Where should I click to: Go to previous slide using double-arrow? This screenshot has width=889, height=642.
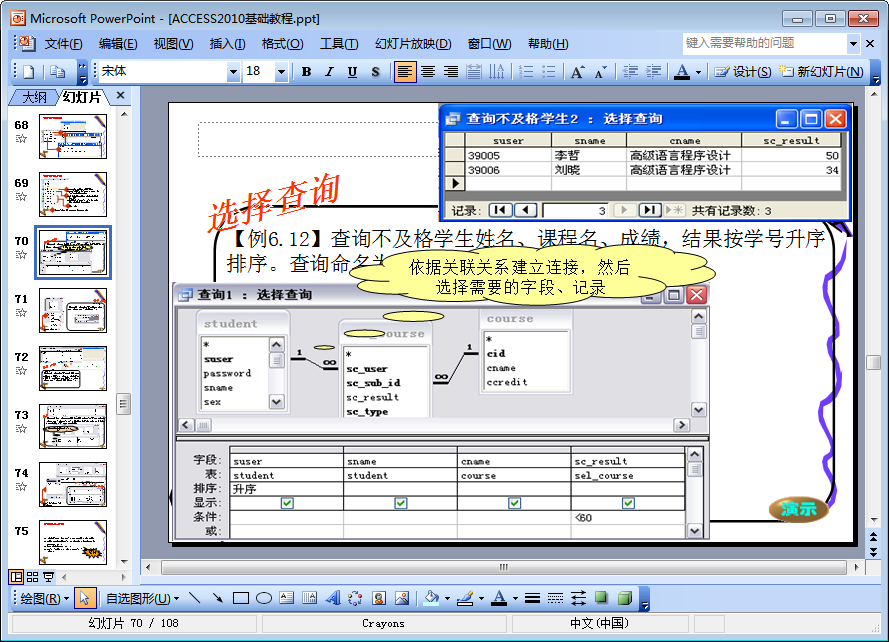coord(874,537)
